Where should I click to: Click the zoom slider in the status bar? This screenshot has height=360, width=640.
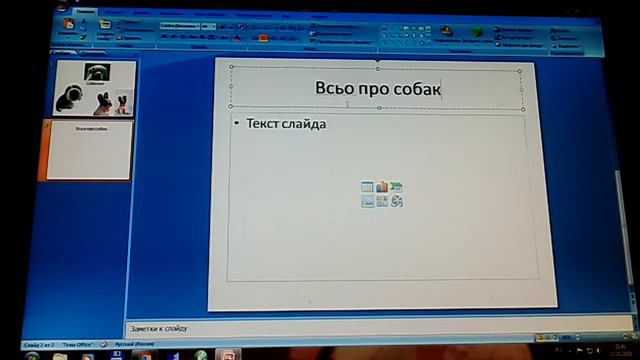pyautogui.click(x=600, y=337)
